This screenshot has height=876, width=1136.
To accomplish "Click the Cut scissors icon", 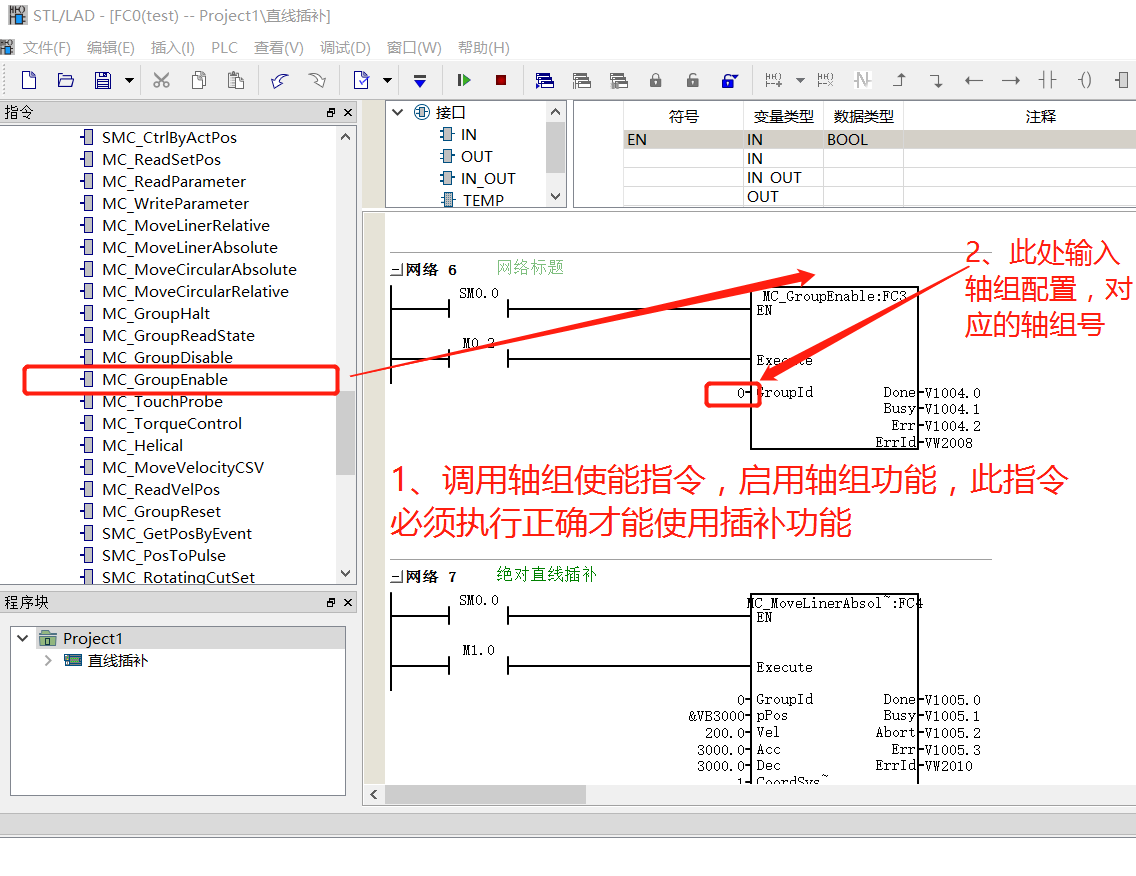I will [162, 80].
